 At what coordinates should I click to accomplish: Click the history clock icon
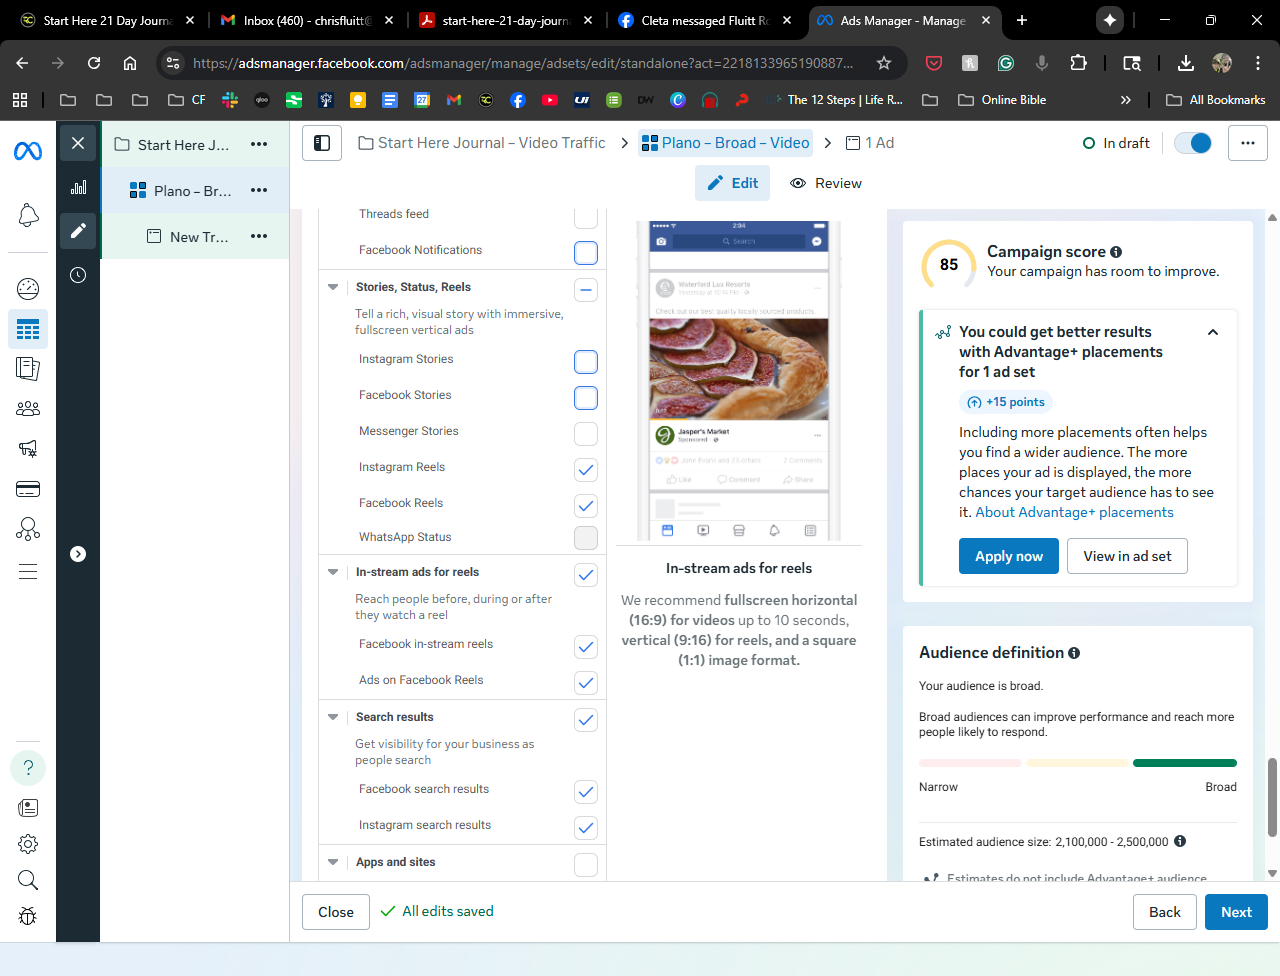click(78, 275)
